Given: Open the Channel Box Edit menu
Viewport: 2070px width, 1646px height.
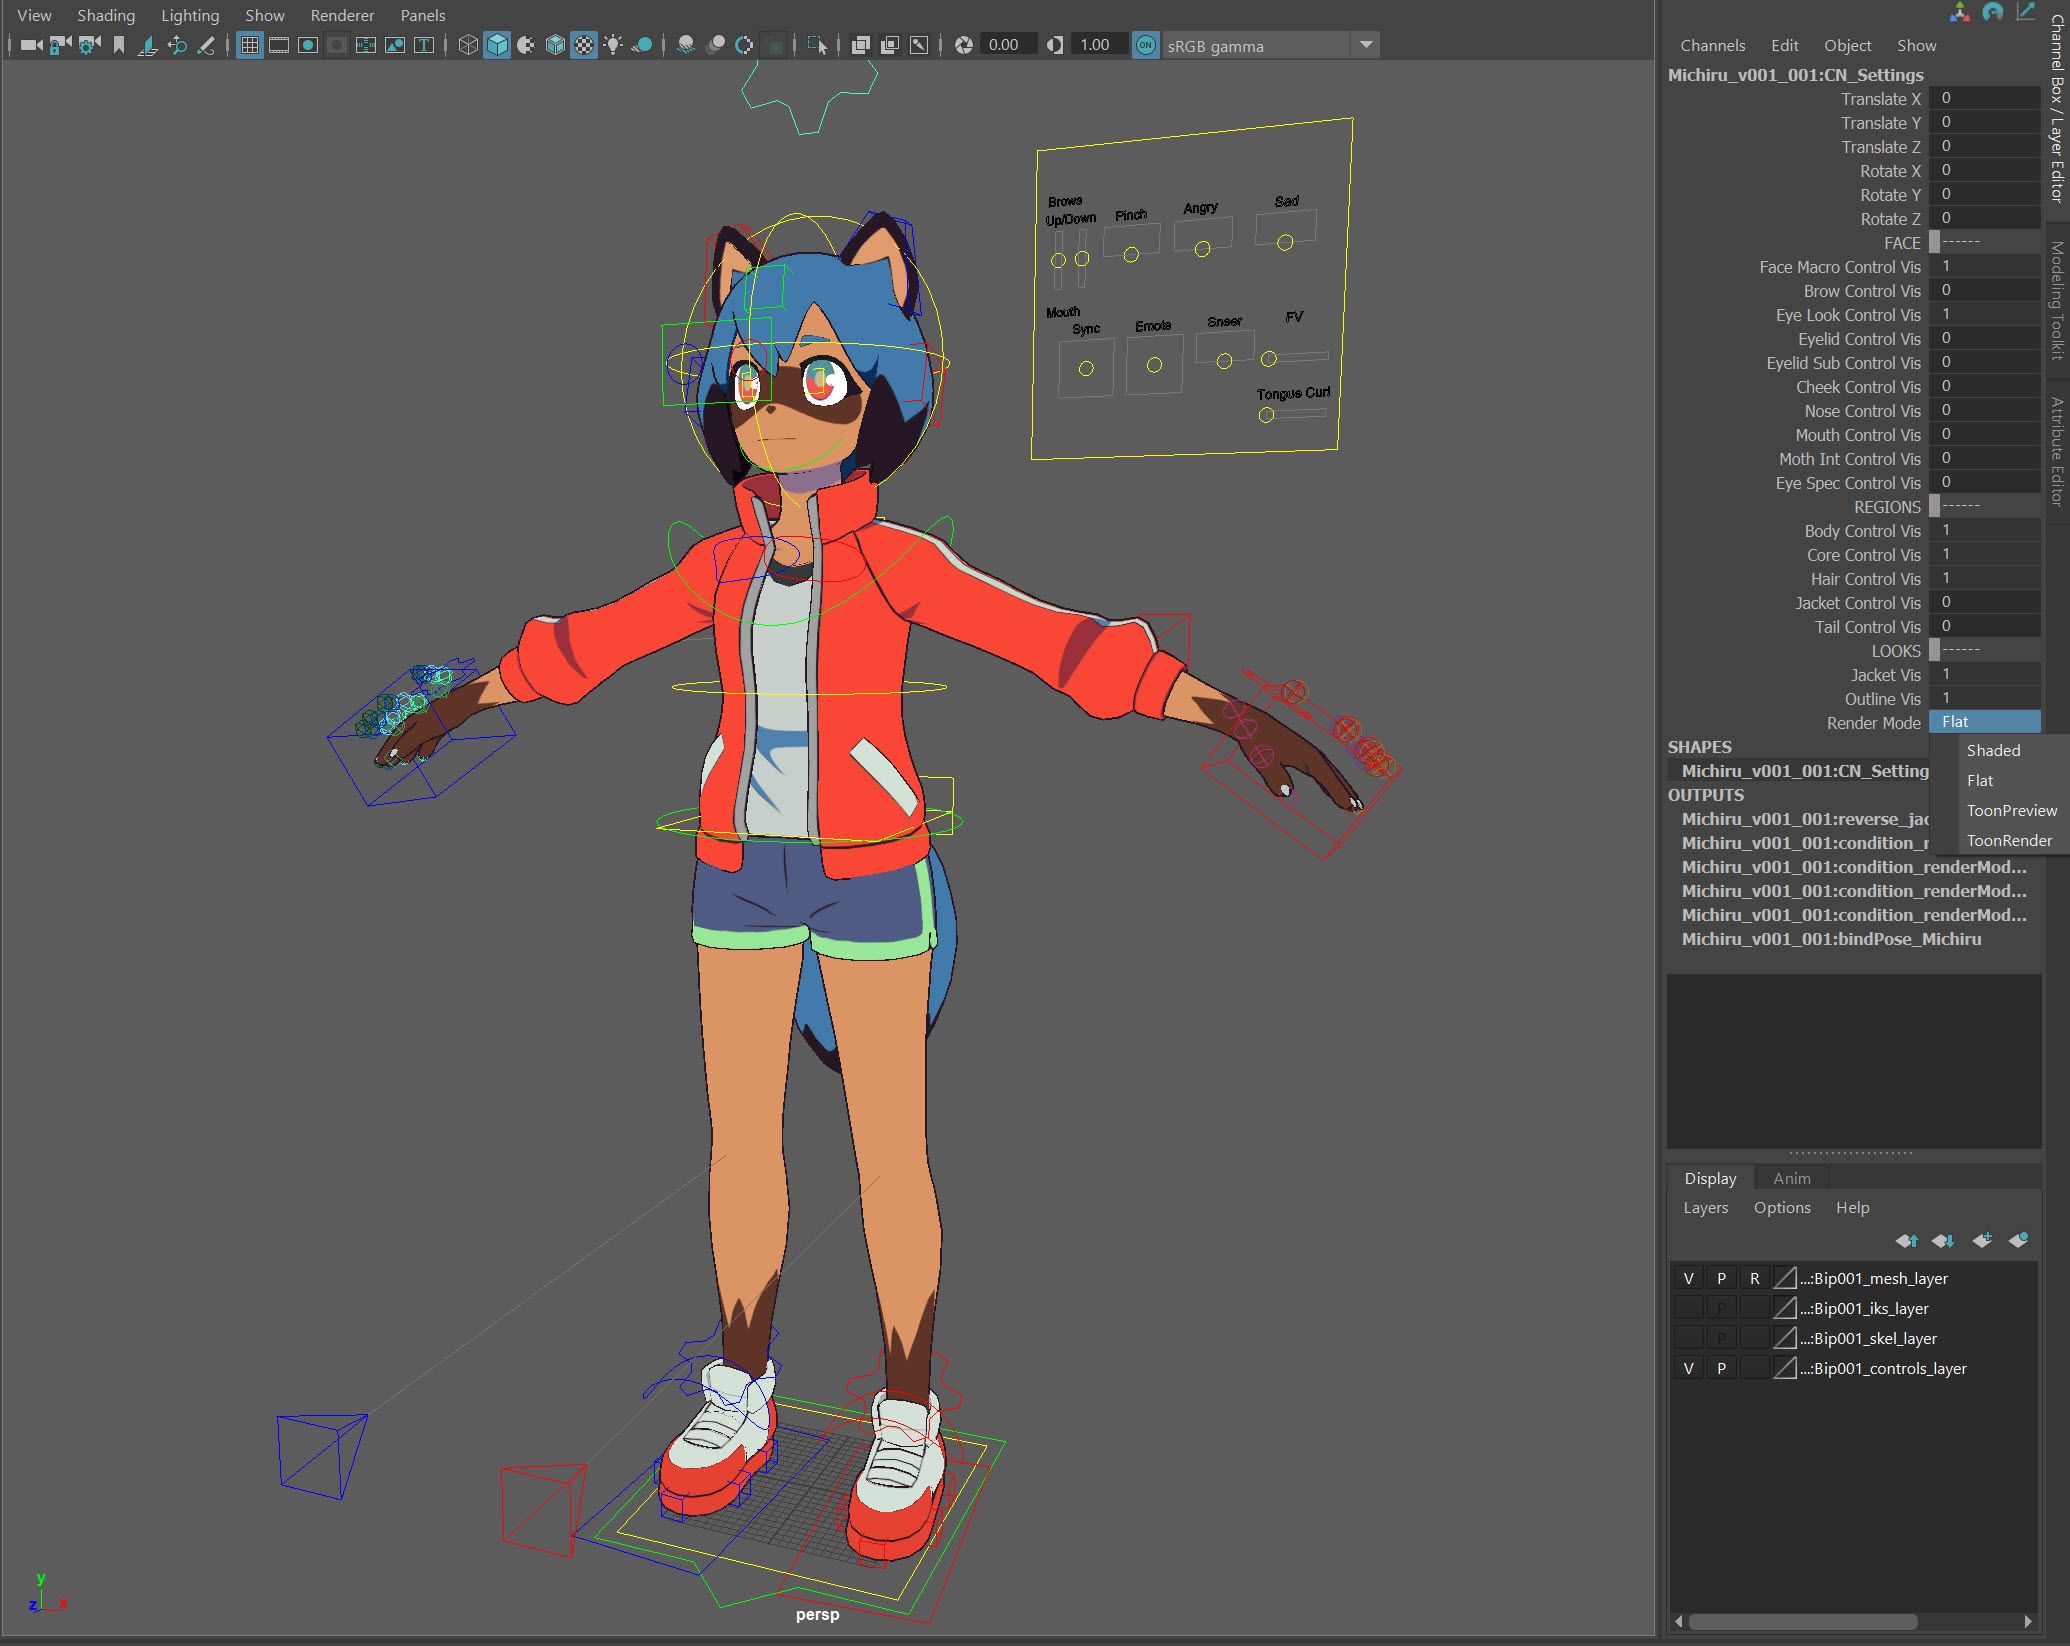Looking at the screenshot, I should tap(1784, 45).
